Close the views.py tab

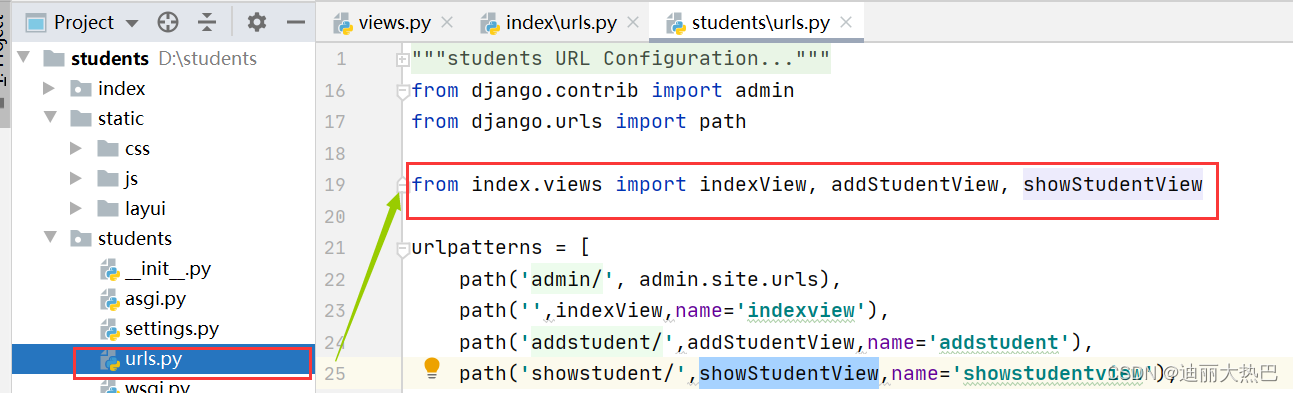coord(446,21)
